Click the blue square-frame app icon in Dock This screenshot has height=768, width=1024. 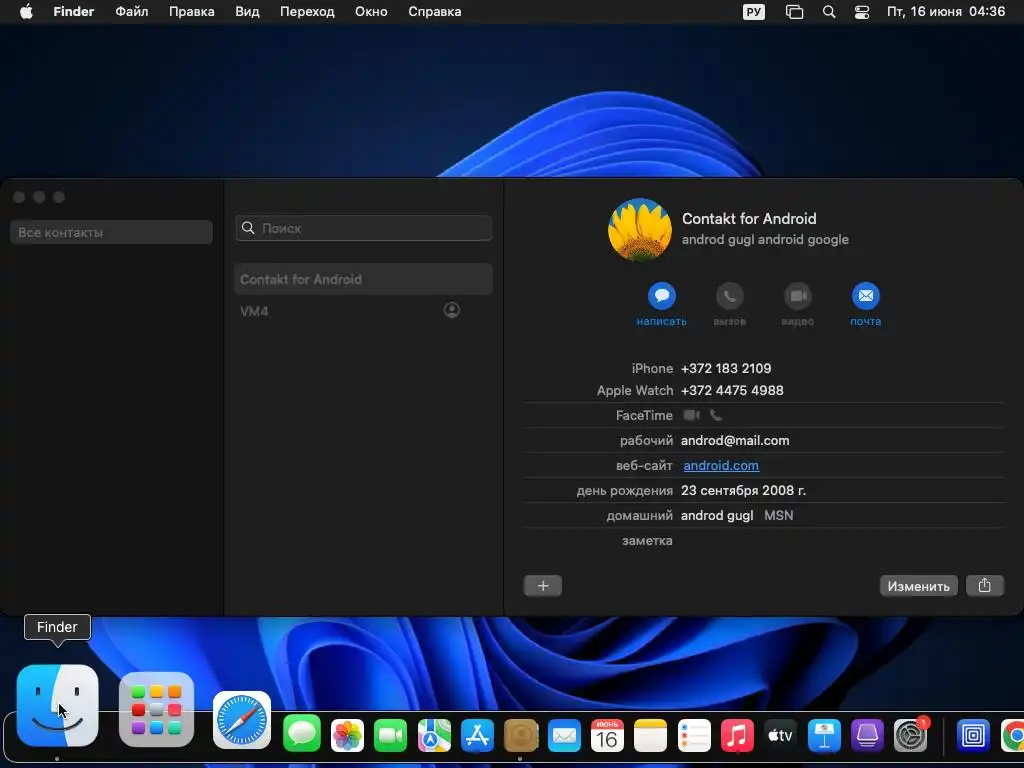click(973, 736)
